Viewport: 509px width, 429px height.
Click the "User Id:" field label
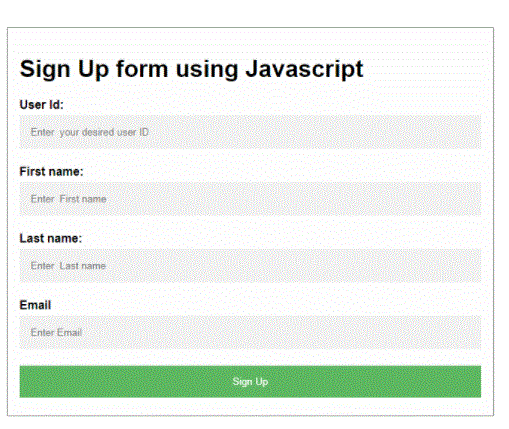pyautogui.click(x=41, y=105)
